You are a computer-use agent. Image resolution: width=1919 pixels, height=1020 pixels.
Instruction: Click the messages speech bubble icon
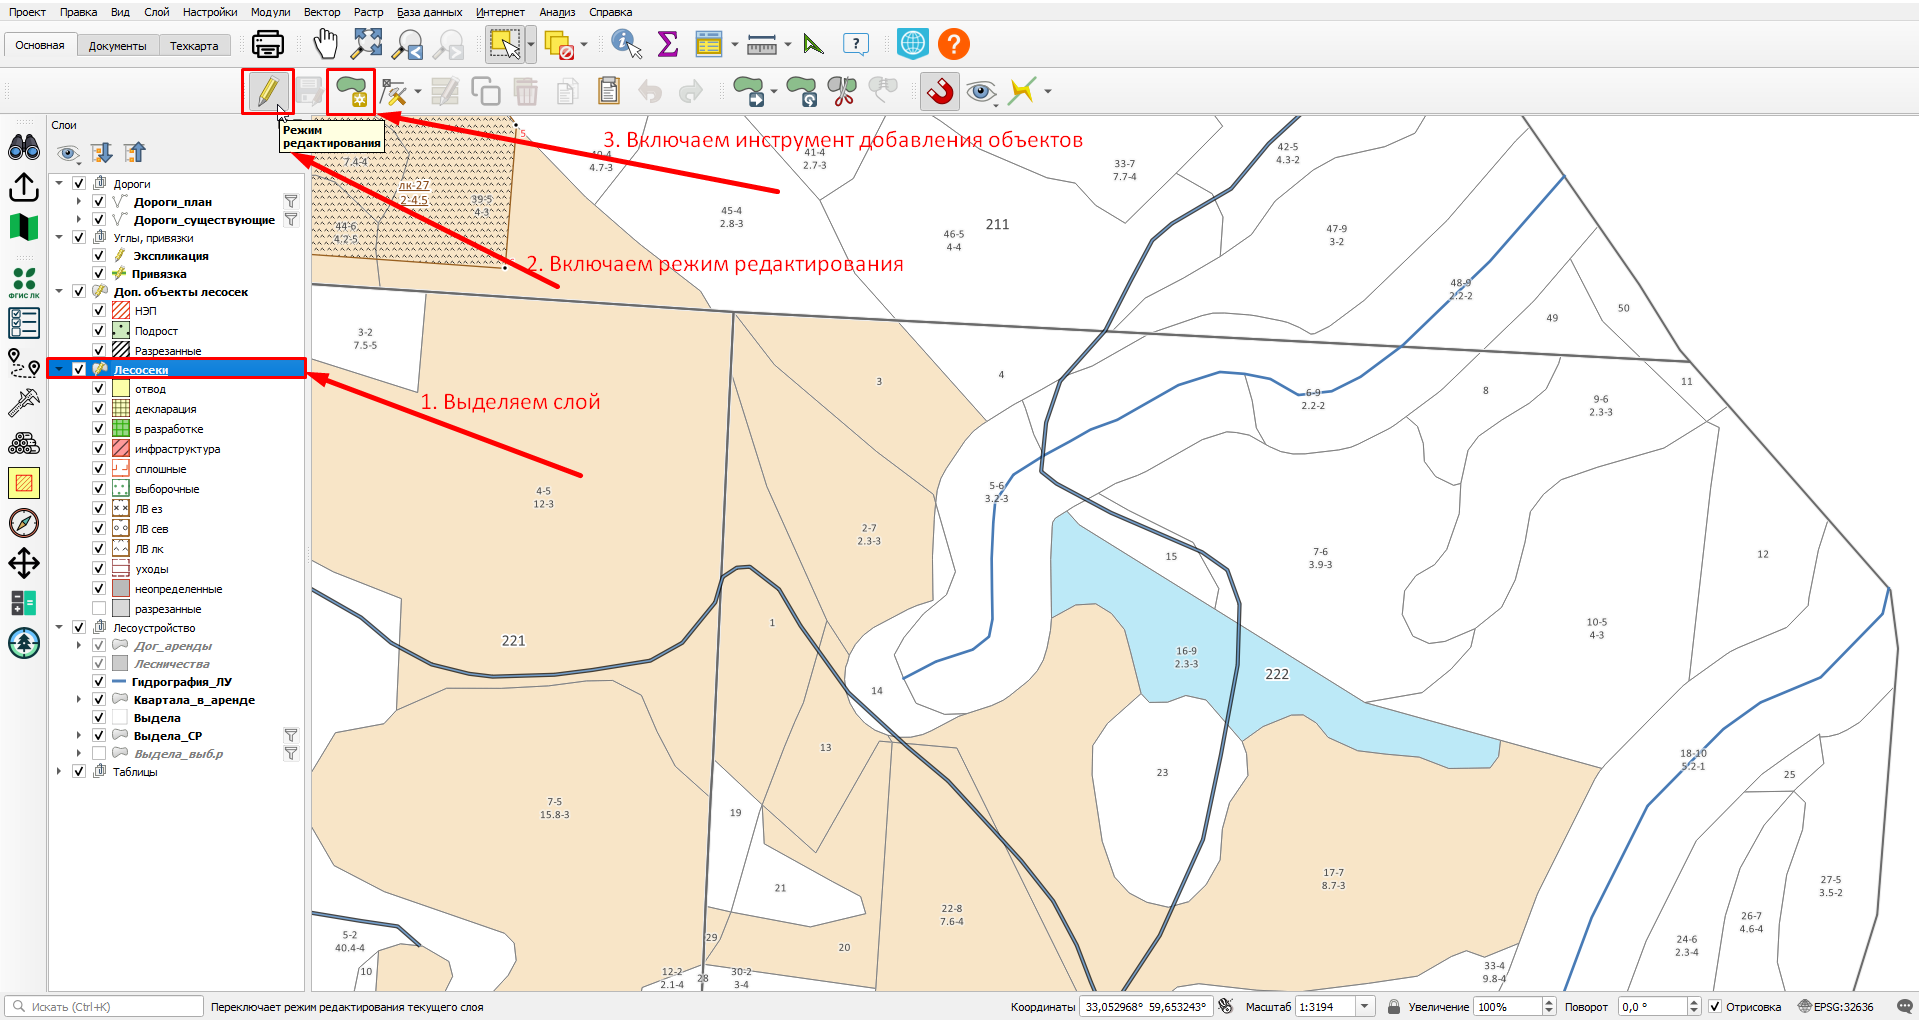1904,1007
